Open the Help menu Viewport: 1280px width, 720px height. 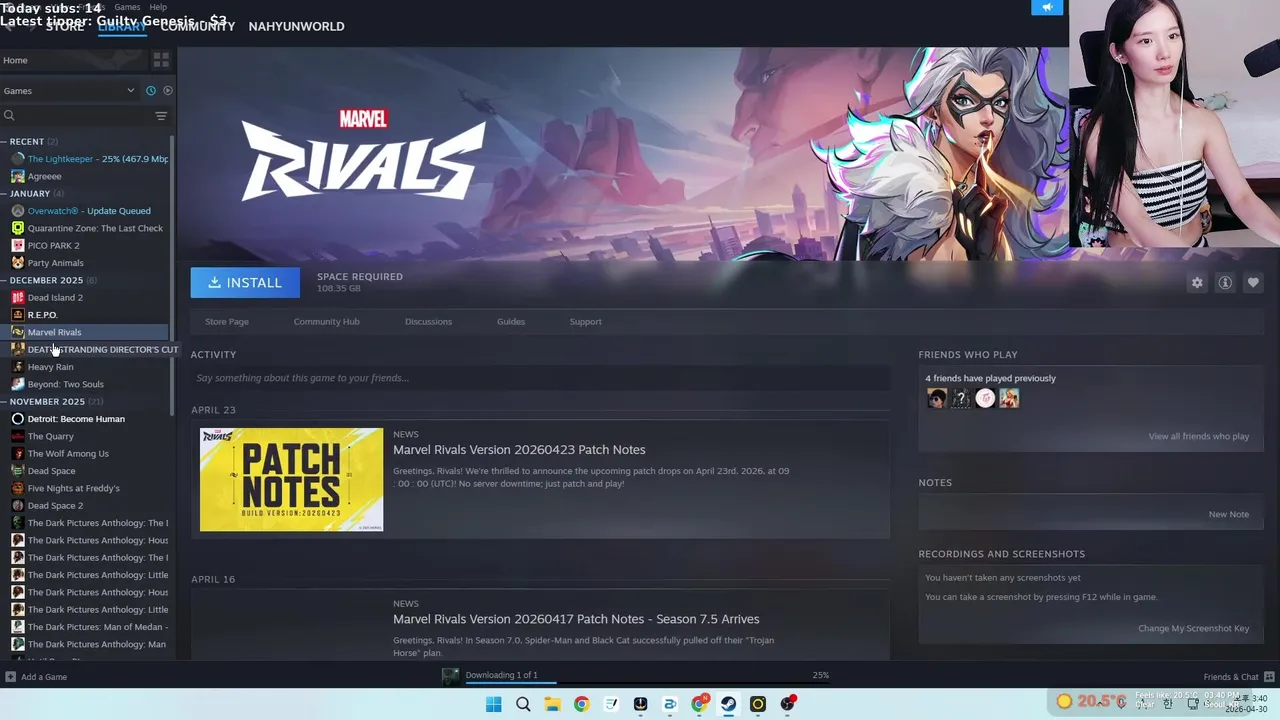(x=158, y=7)
